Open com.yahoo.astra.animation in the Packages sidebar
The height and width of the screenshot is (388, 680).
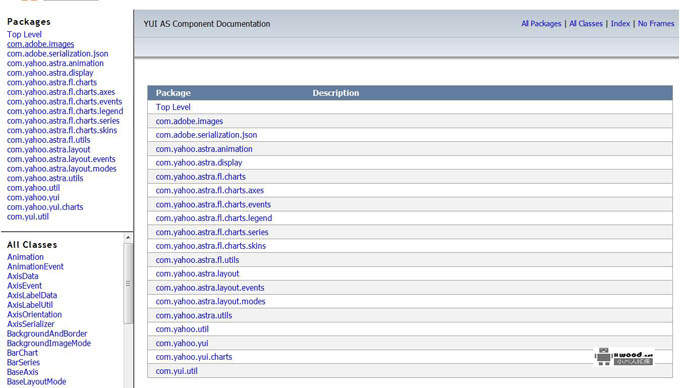[x=55, y=63]
